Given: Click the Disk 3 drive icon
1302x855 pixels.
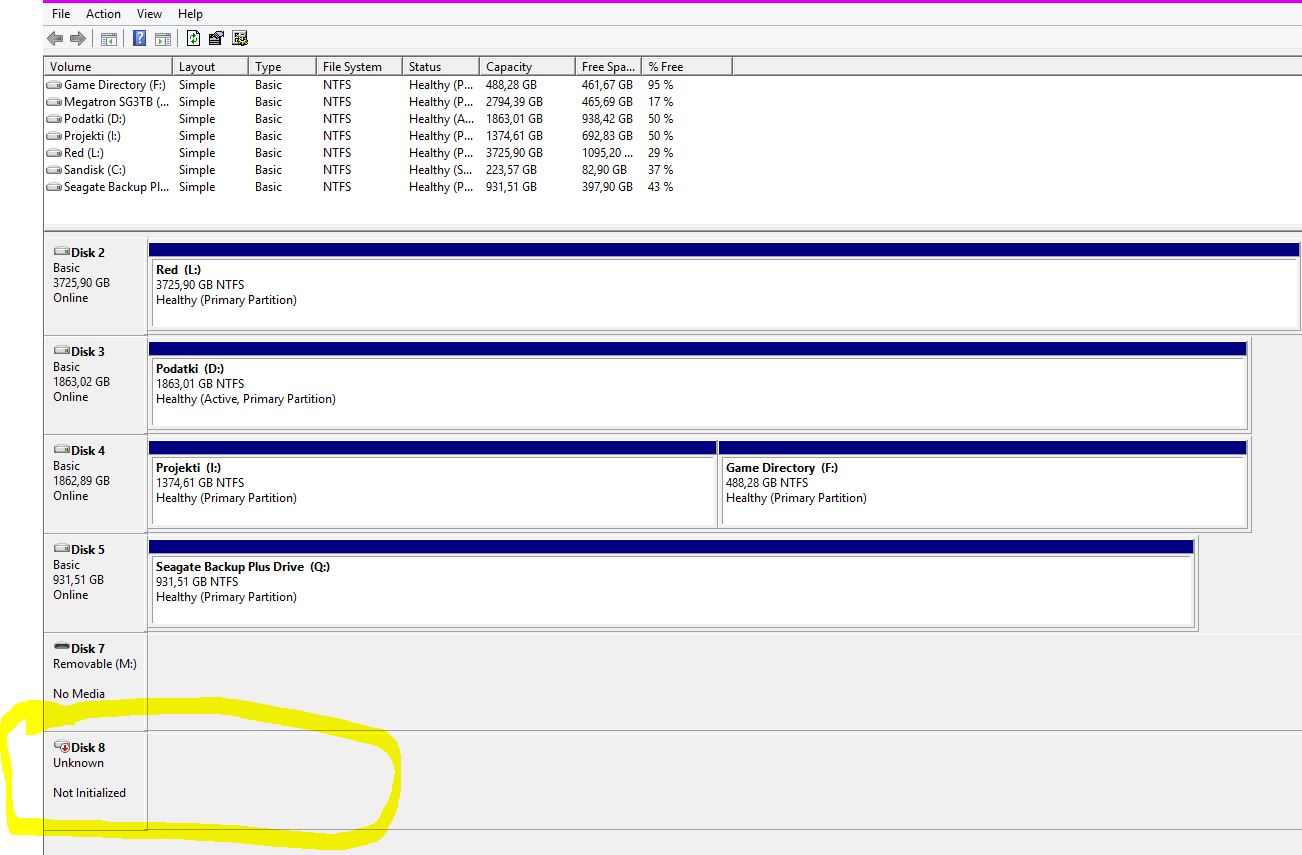Looking at the screenshot, I should point(61,351).
